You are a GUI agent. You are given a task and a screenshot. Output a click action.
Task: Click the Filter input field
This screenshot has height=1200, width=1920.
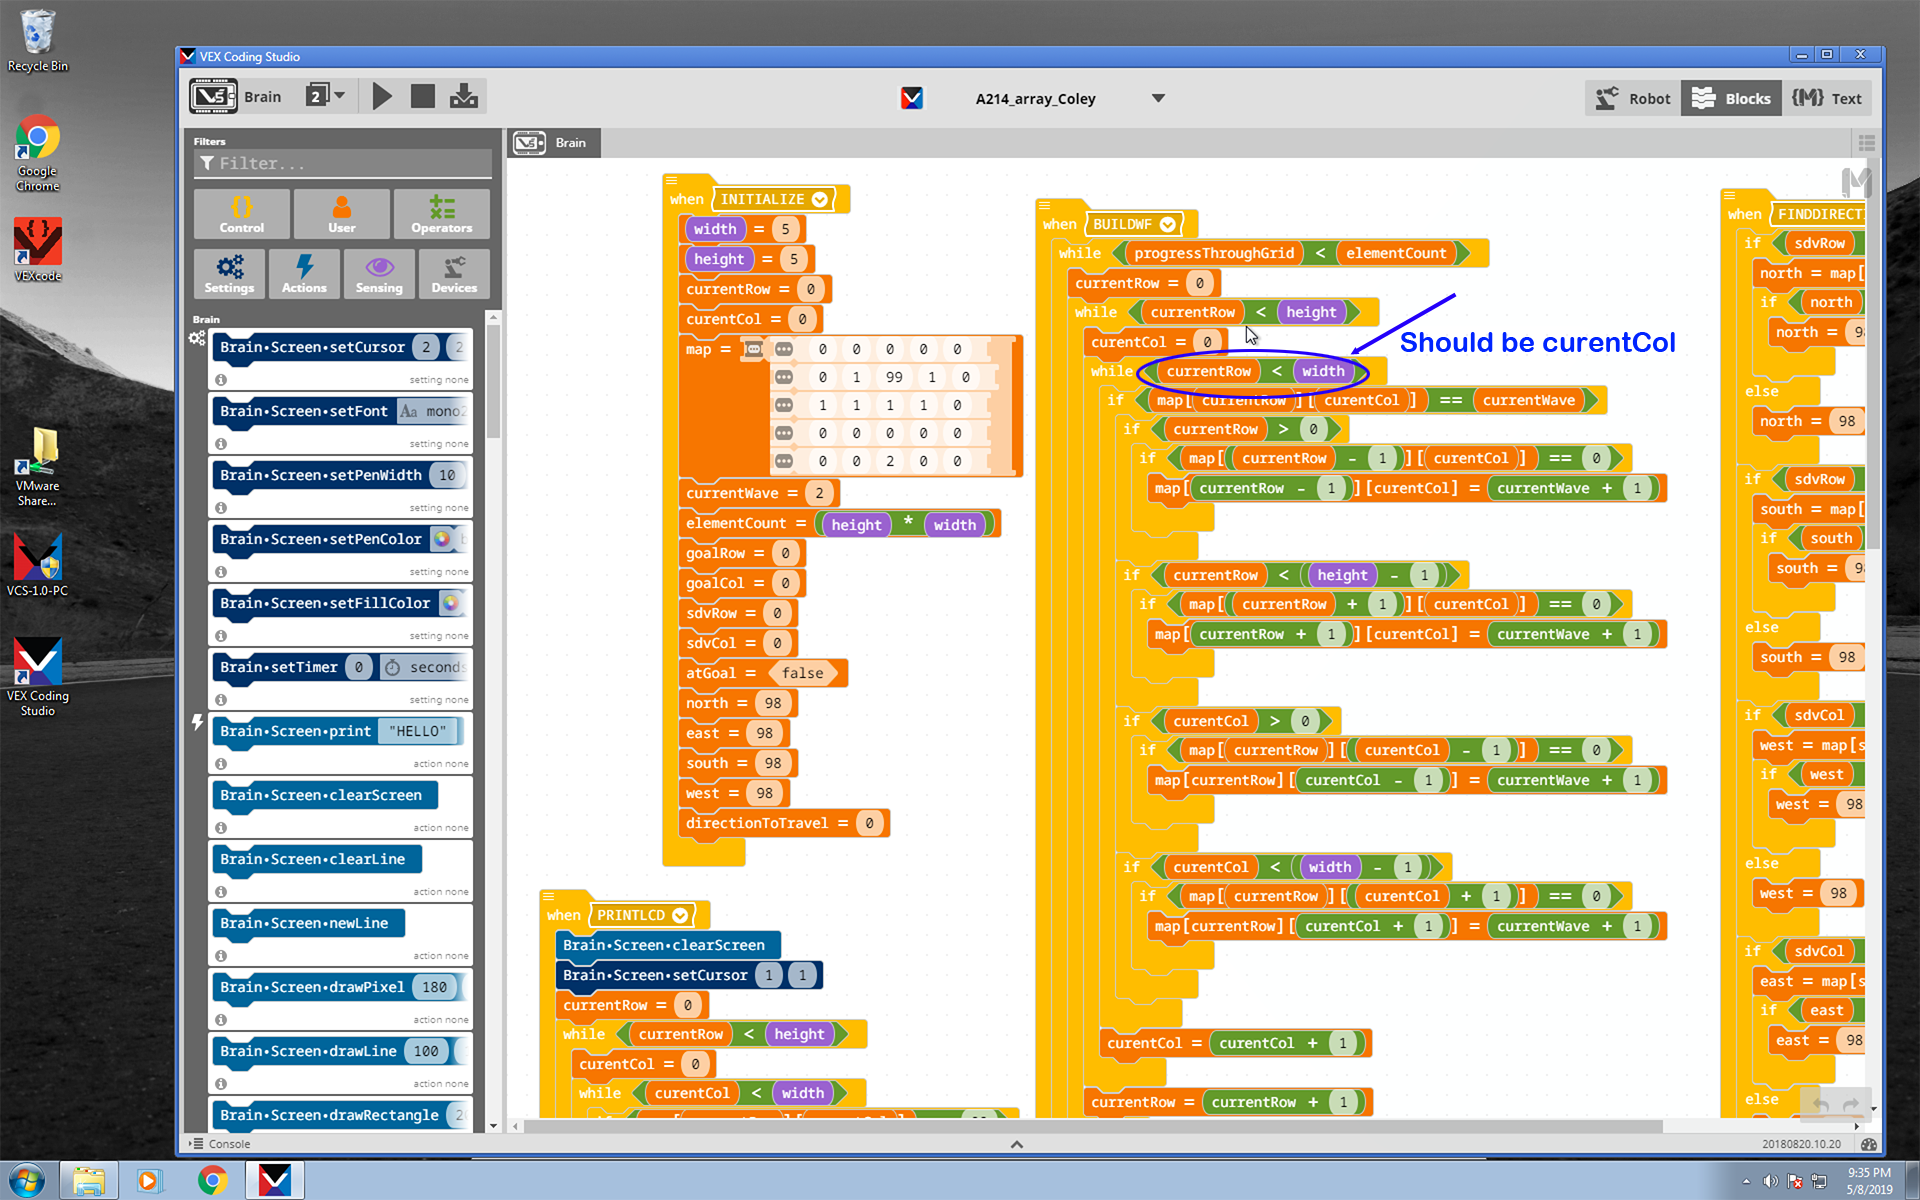343,163
